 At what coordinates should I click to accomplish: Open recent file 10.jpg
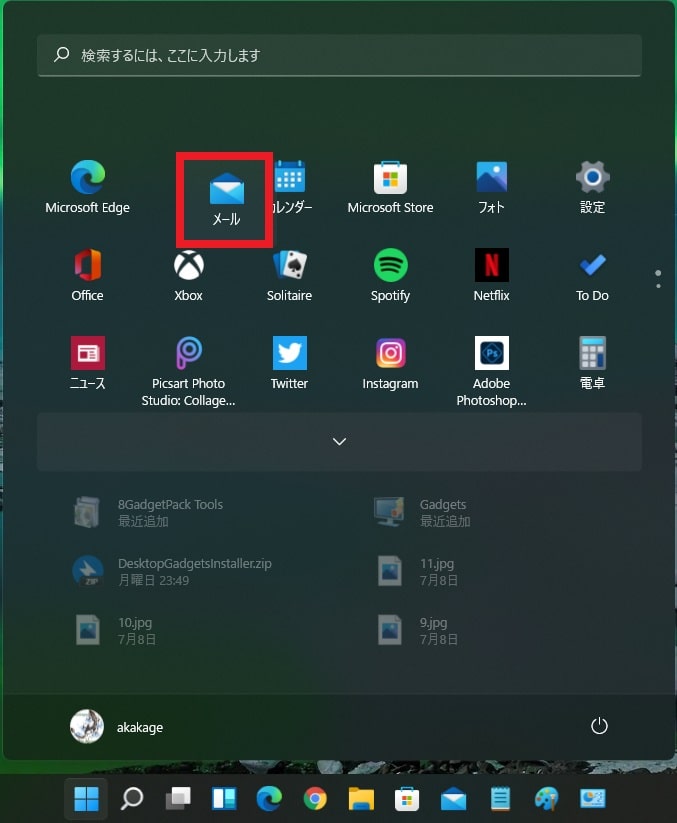click(x=117, y=630)
